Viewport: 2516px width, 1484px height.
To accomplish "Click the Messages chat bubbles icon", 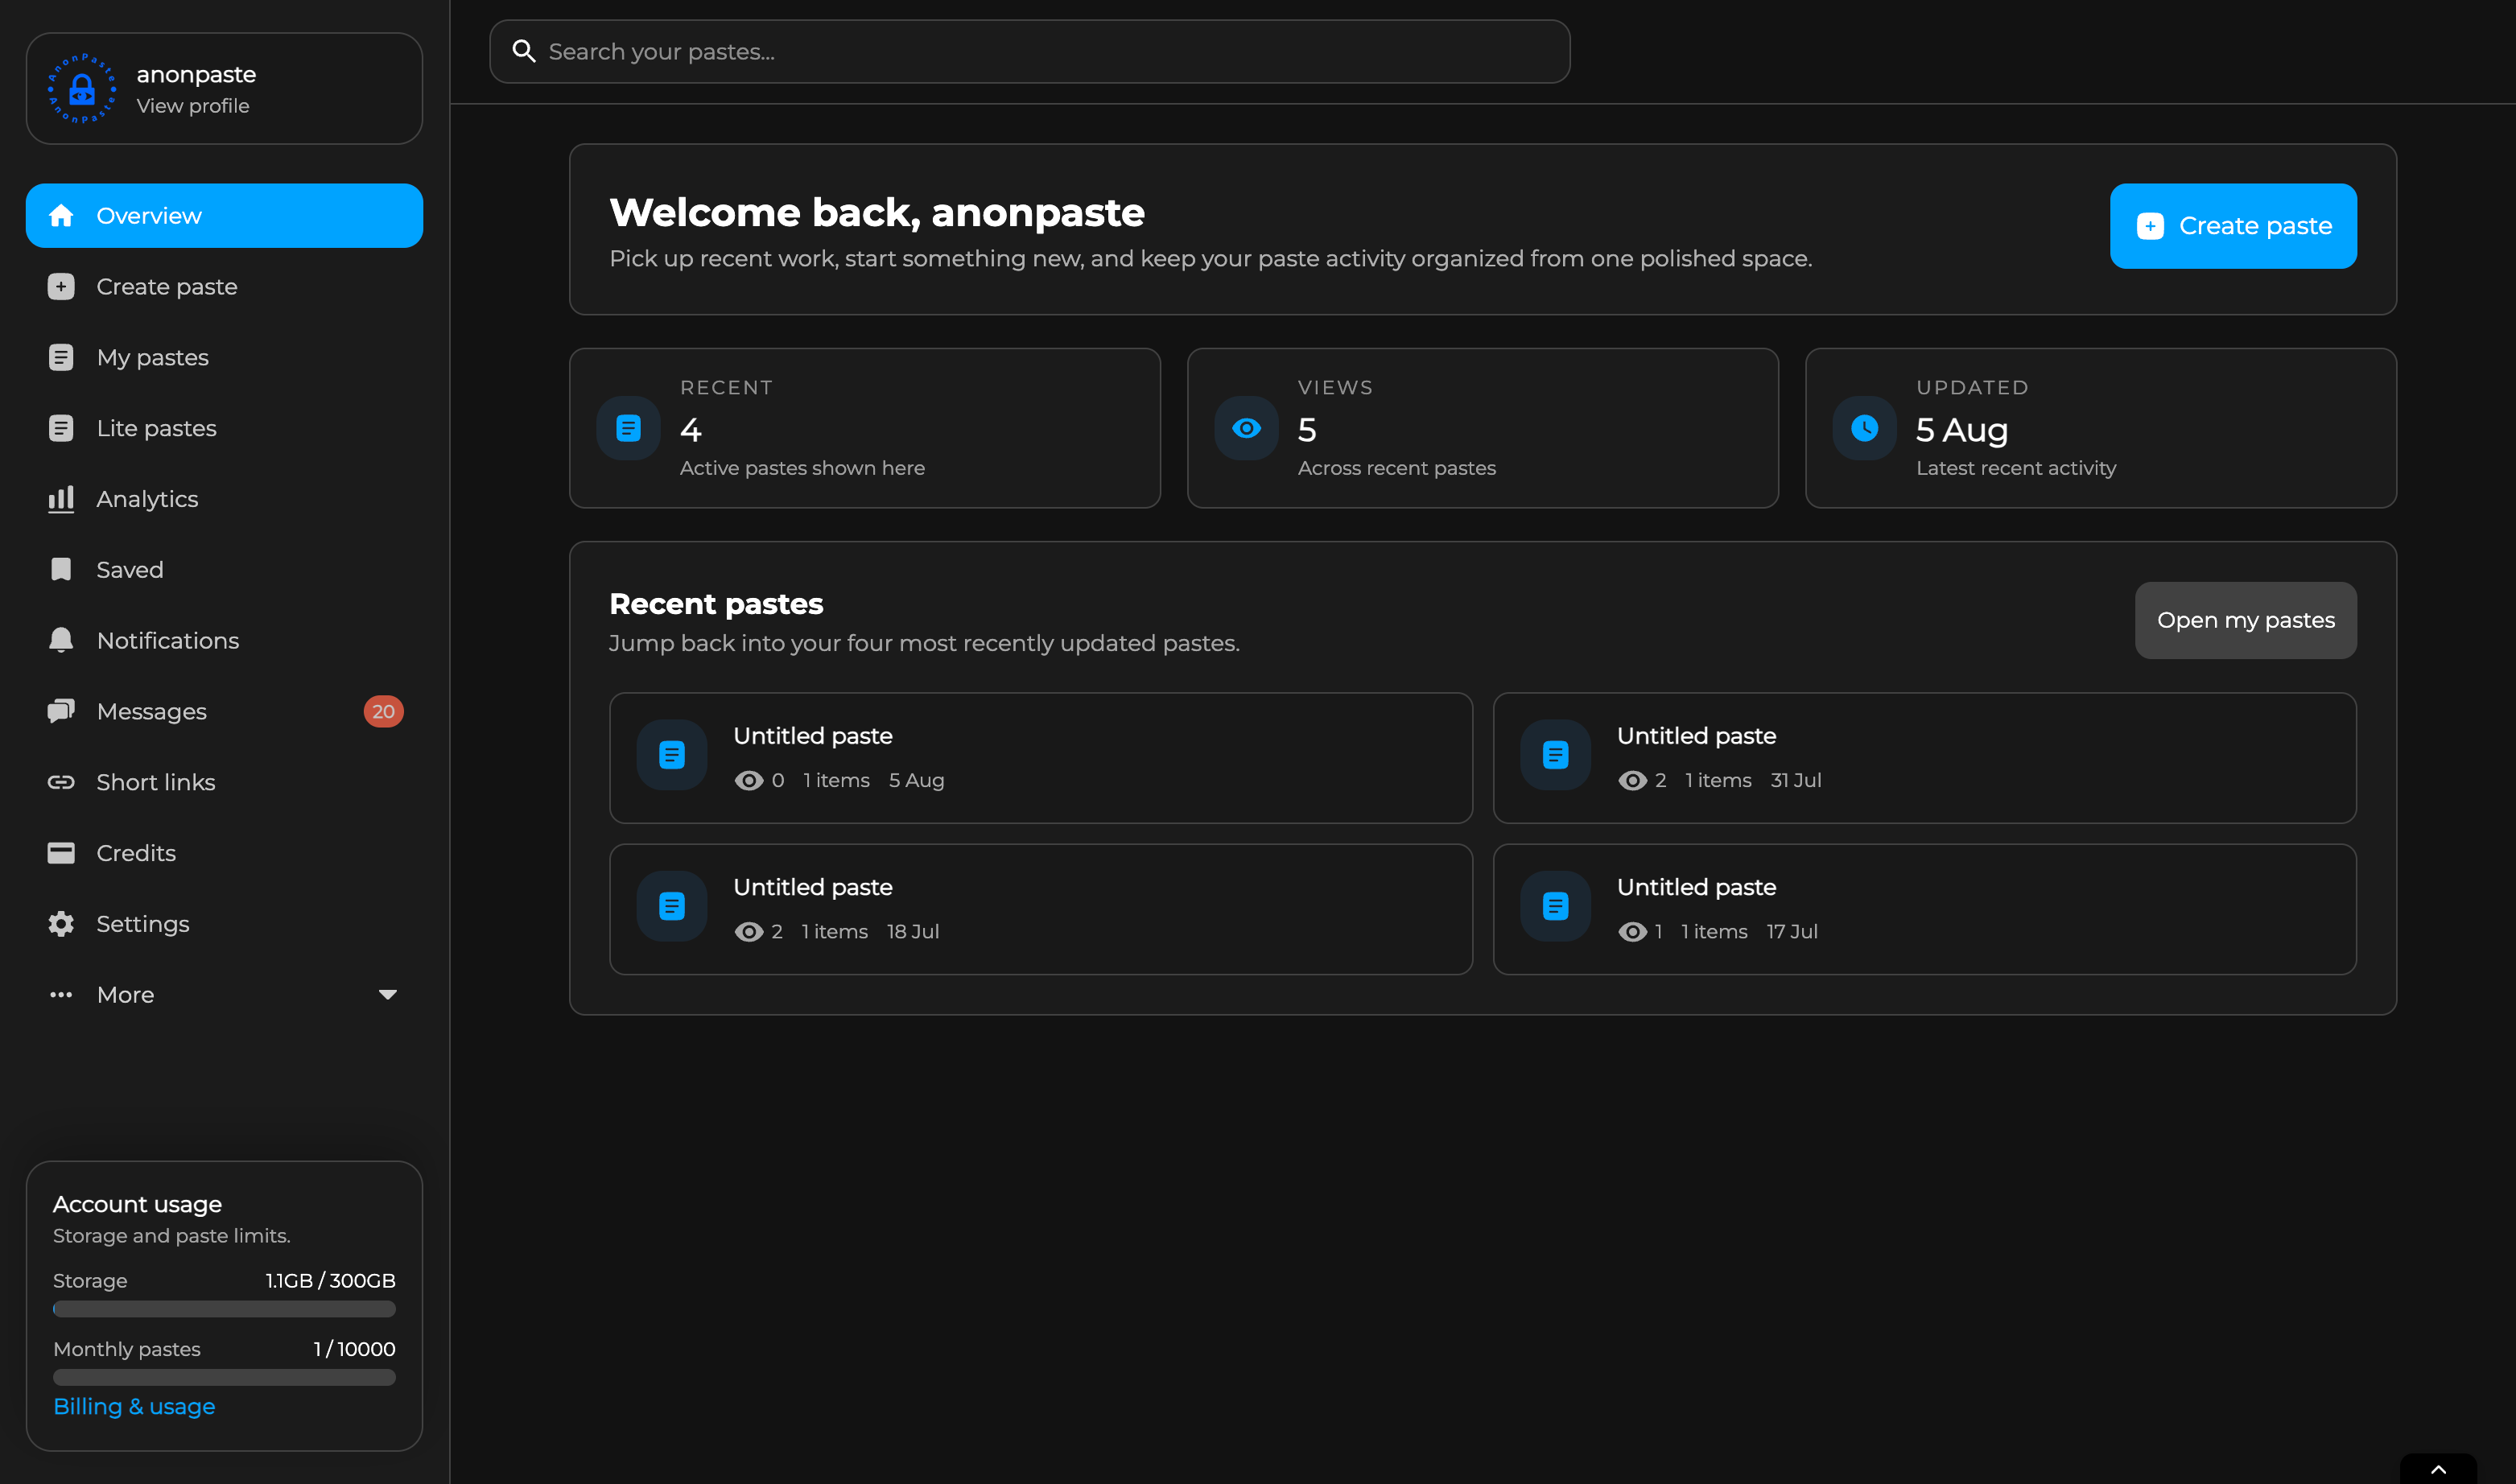I will (x=61, y=711).
